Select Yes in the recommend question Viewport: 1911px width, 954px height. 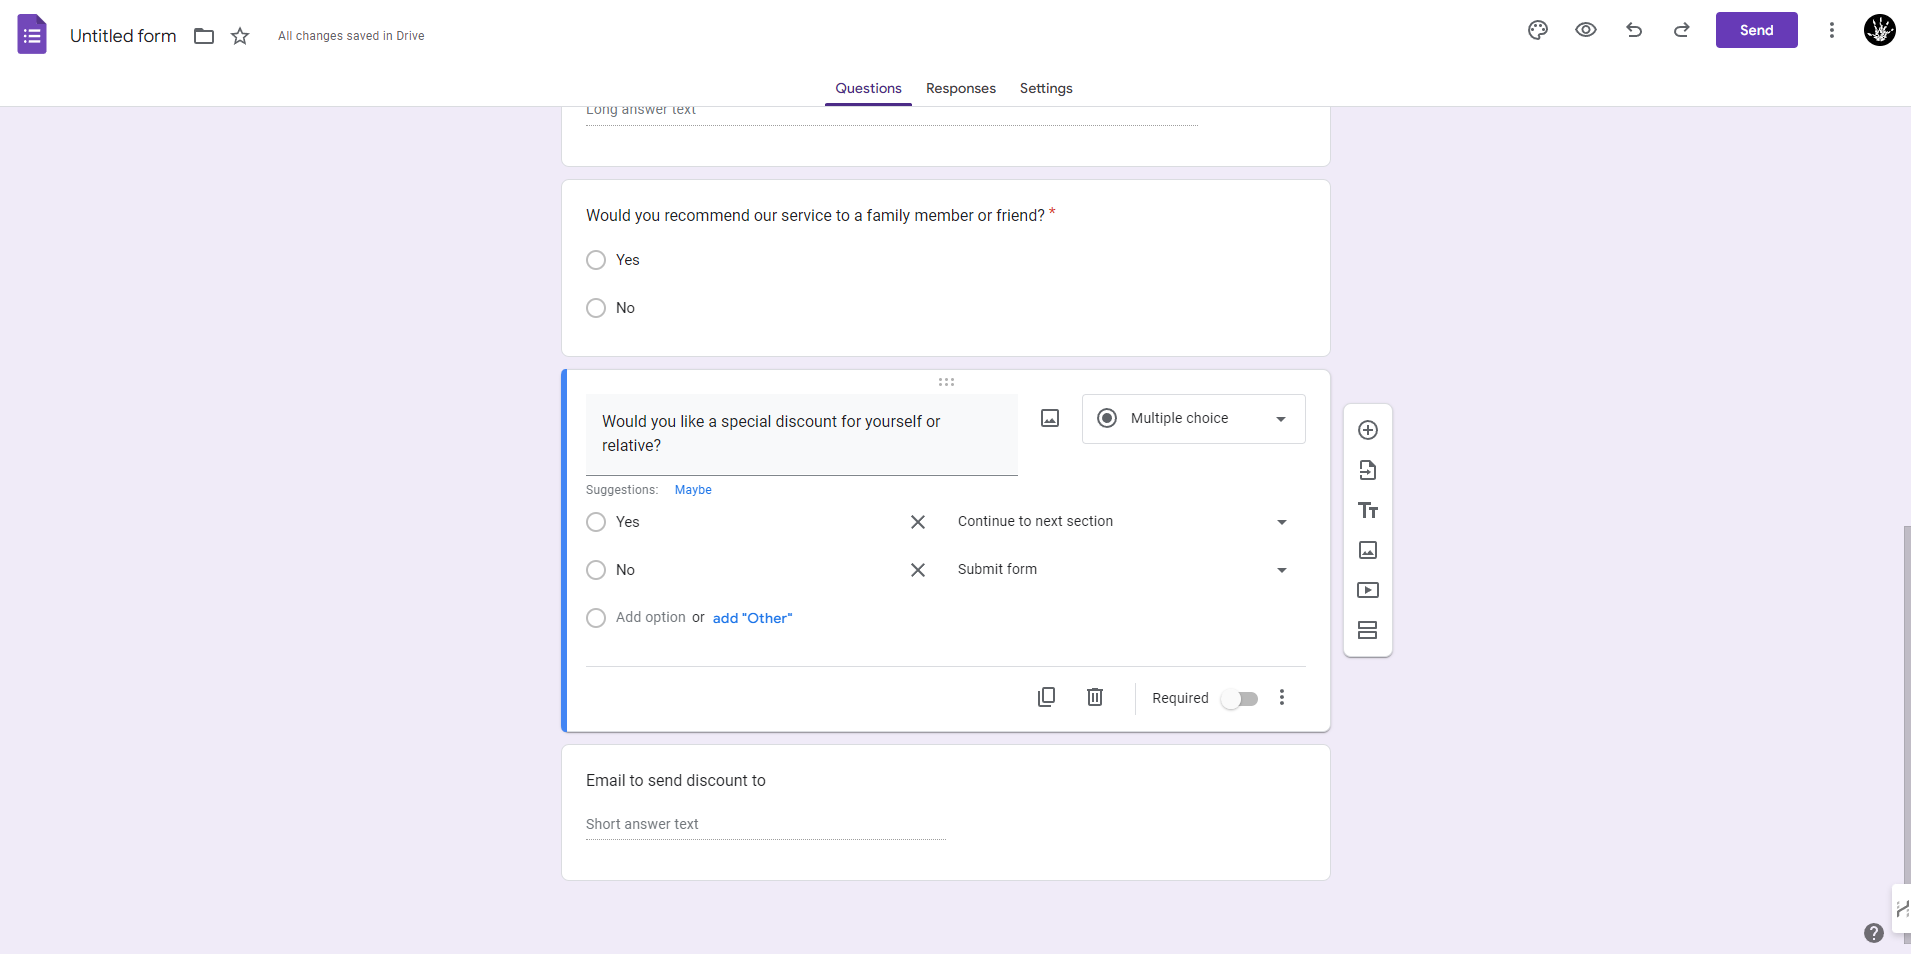click(x=596, y=260)
